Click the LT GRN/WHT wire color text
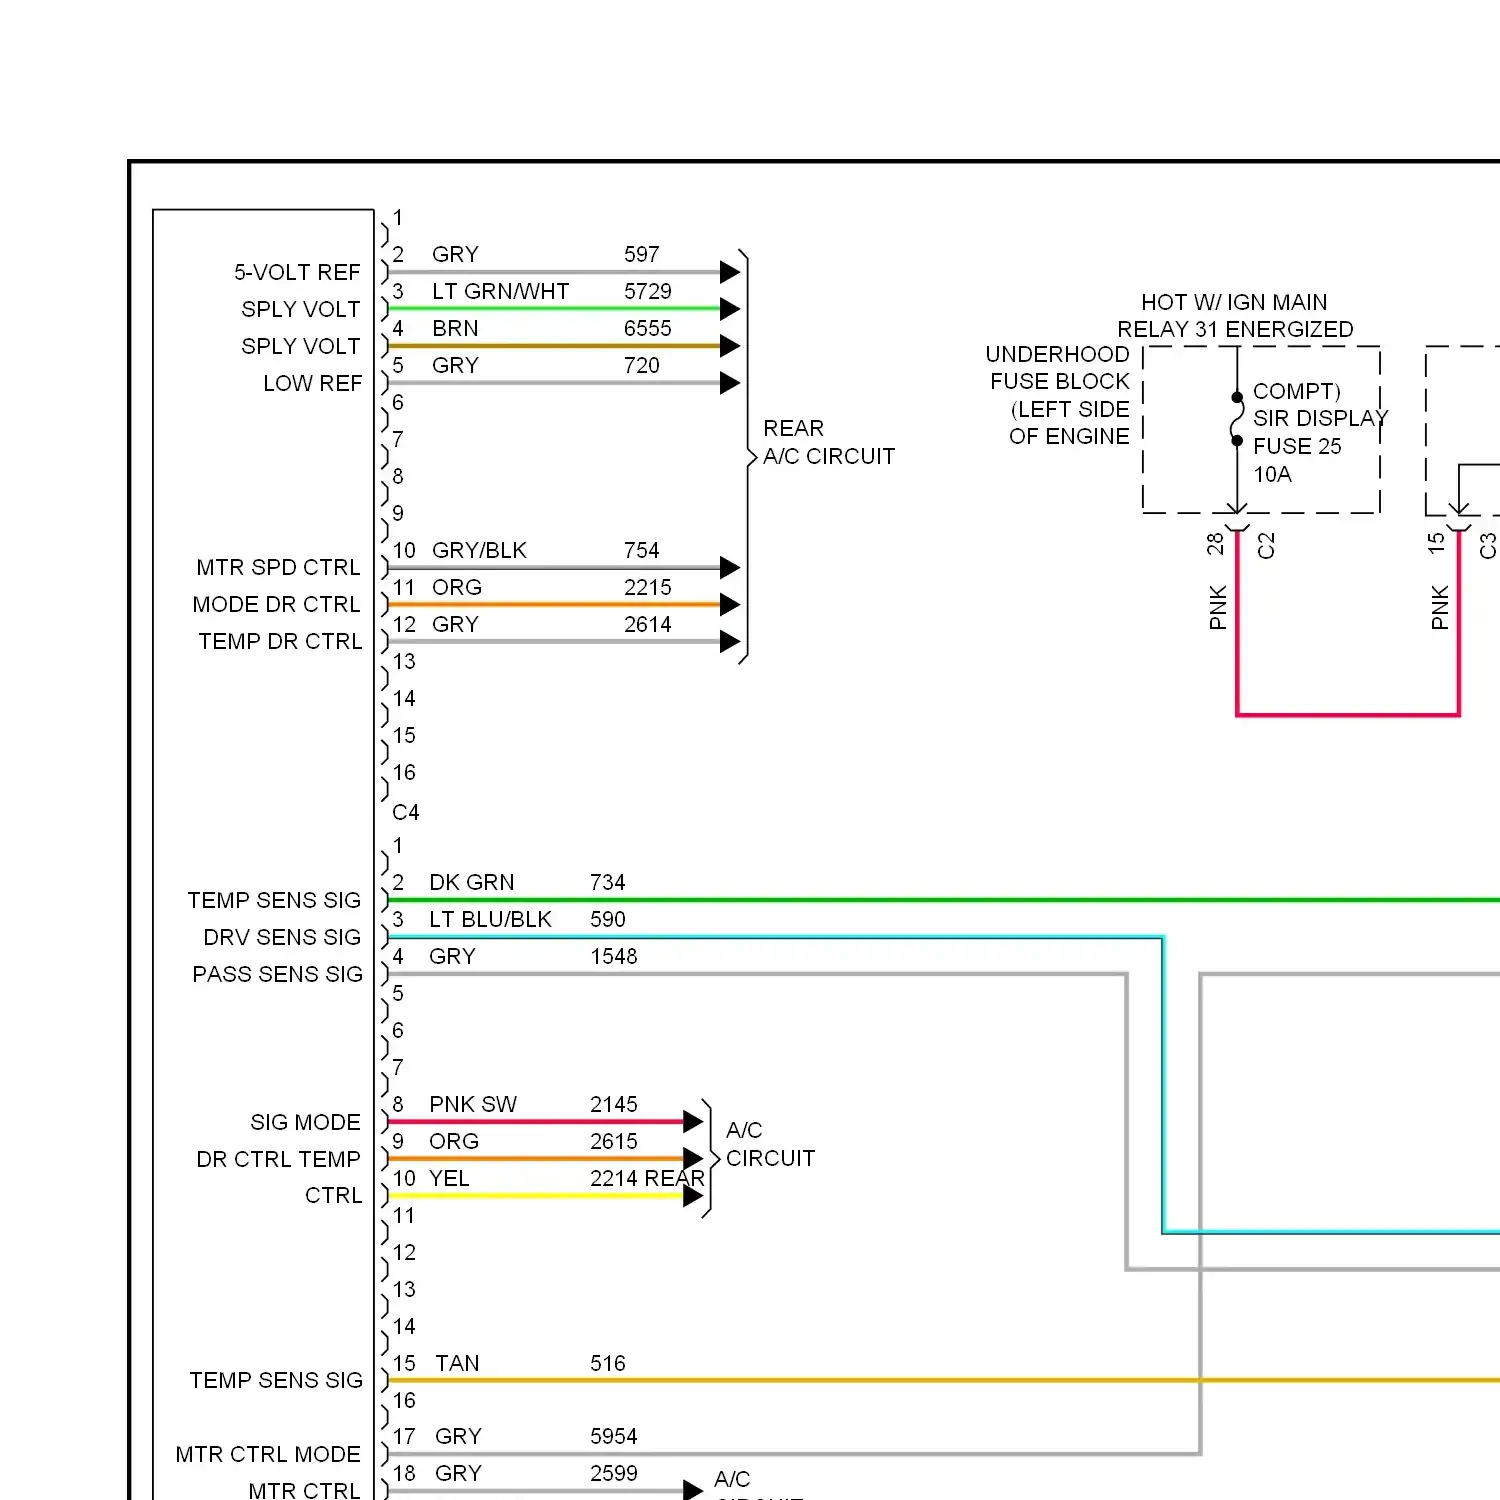 click(500, 292)
